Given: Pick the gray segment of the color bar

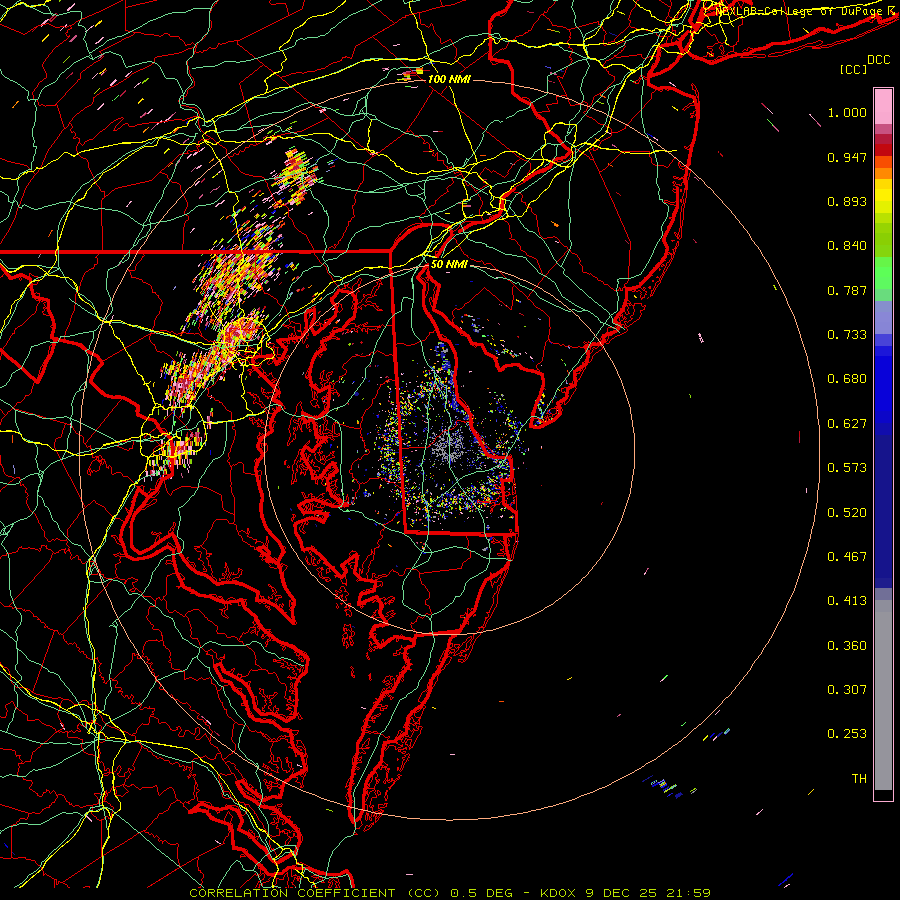Looking at the screenshot, I should [x=883, y=695].
